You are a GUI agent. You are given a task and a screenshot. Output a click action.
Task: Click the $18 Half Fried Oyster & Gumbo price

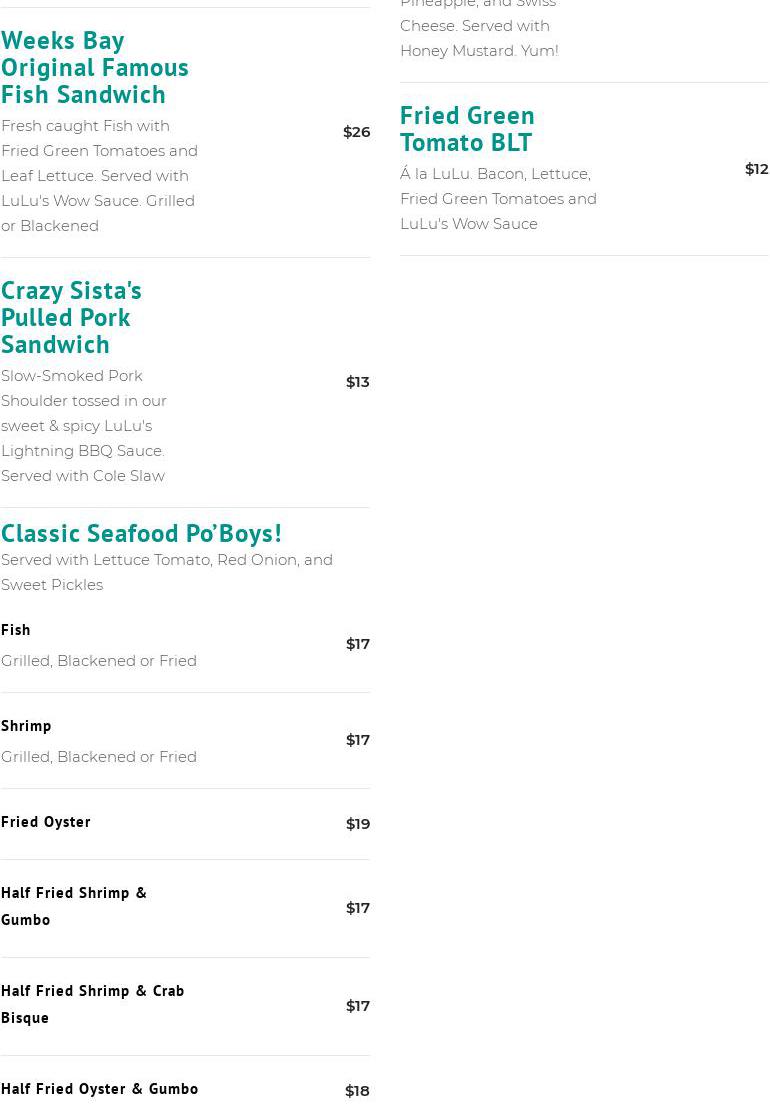click(x=357, y=1091)
